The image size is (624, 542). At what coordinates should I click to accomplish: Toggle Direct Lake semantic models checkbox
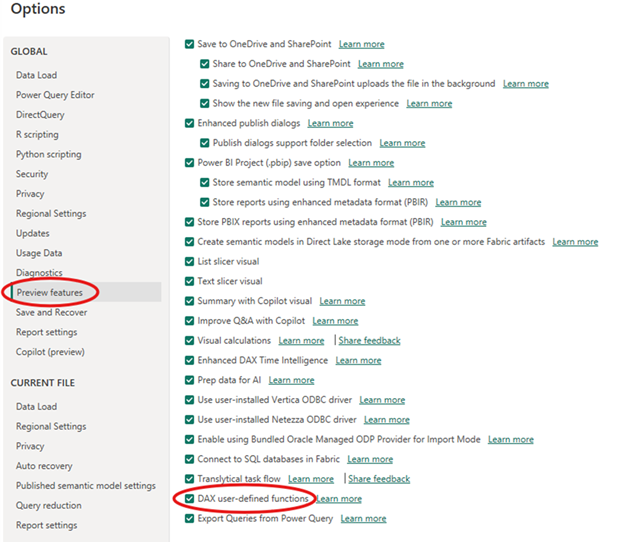tap(189, 242)
